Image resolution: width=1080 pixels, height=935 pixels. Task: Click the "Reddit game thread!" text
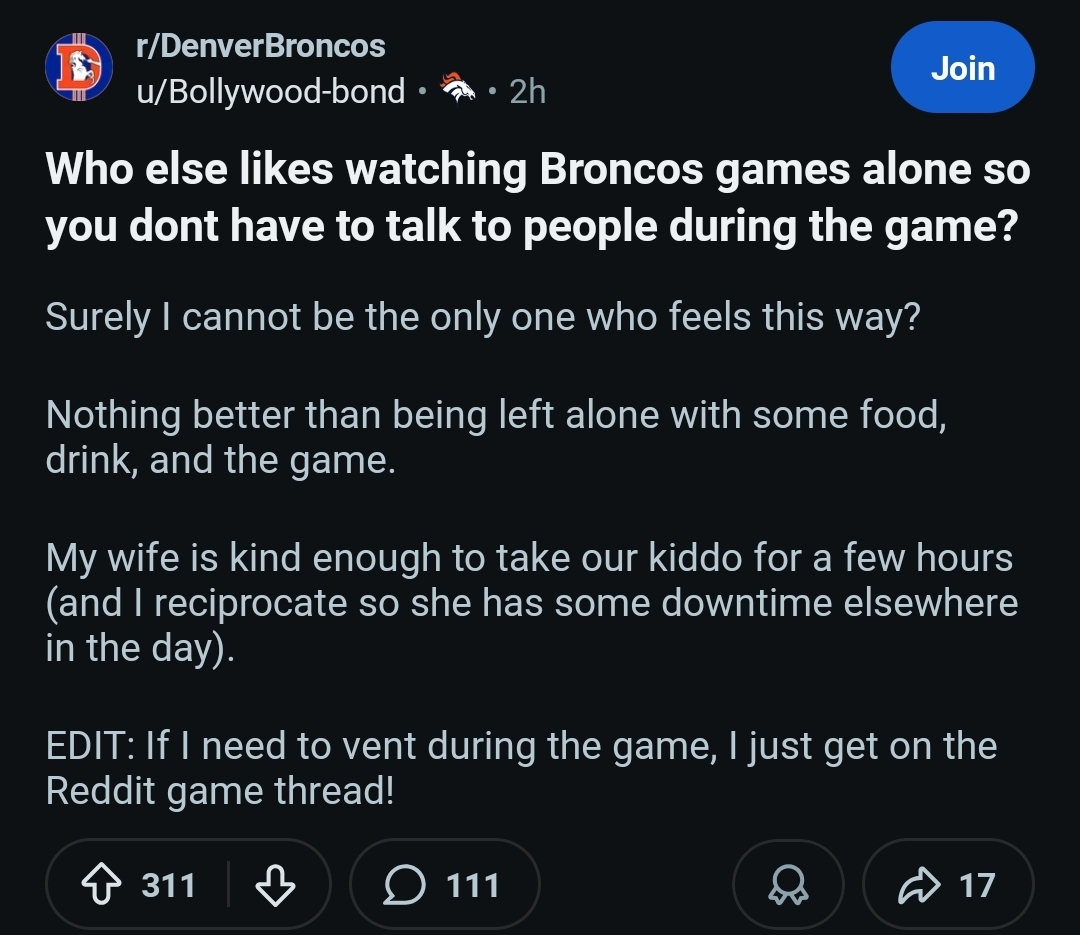(220, 792)
